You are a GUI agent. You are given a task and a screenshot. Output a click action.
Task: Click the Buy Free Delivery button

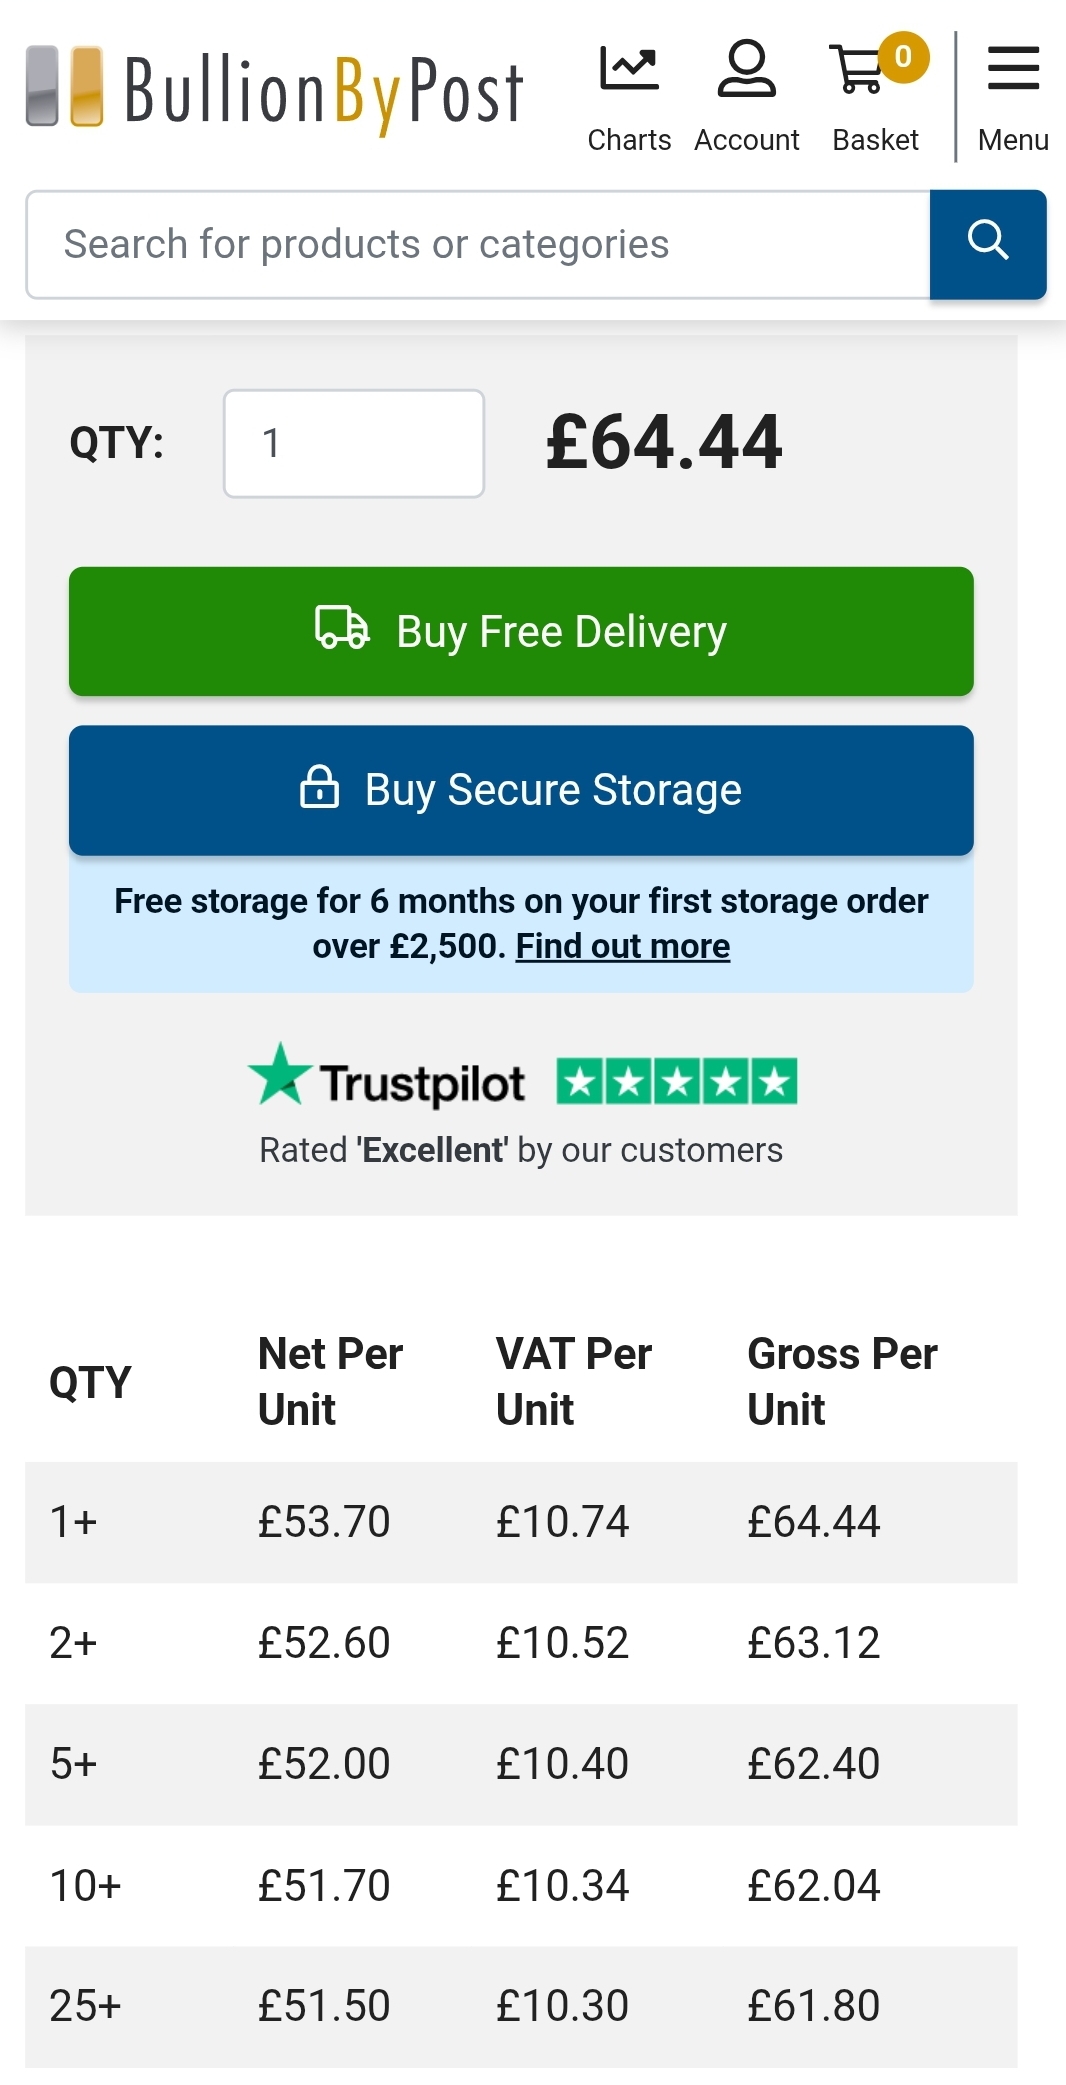coord(521,631)
